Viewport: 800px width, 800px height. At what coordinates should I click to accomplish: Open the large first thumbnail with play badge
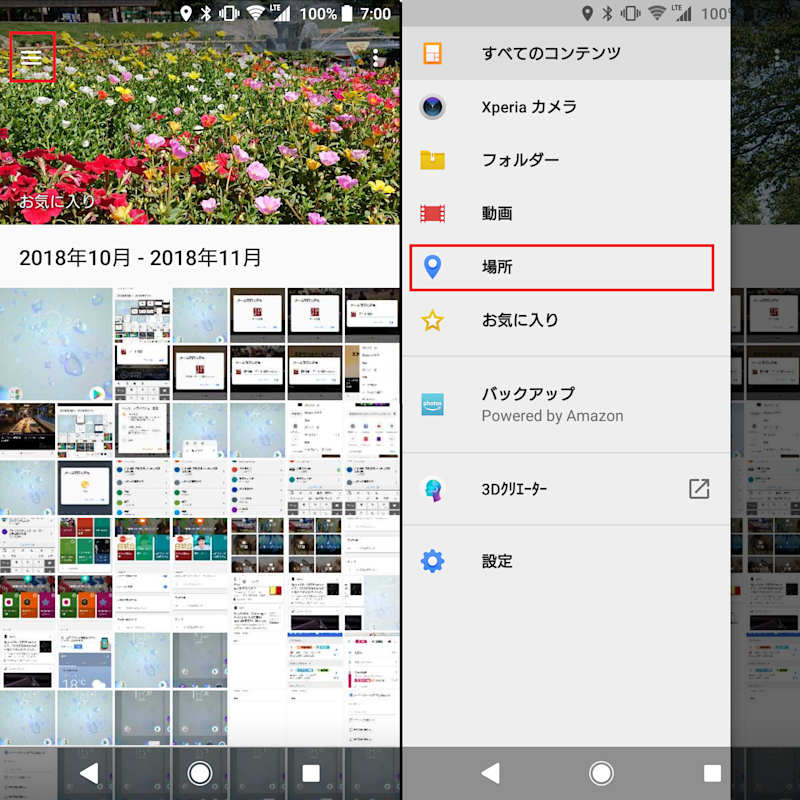click(56, 344)
